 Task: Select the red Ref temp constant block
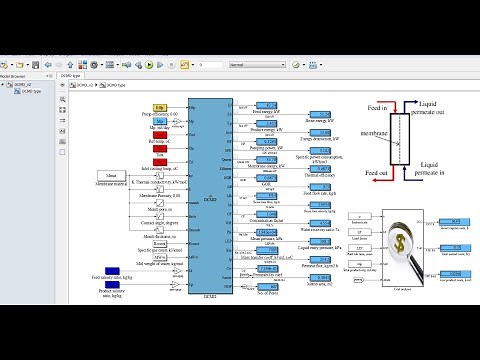[x=160, y=135]
